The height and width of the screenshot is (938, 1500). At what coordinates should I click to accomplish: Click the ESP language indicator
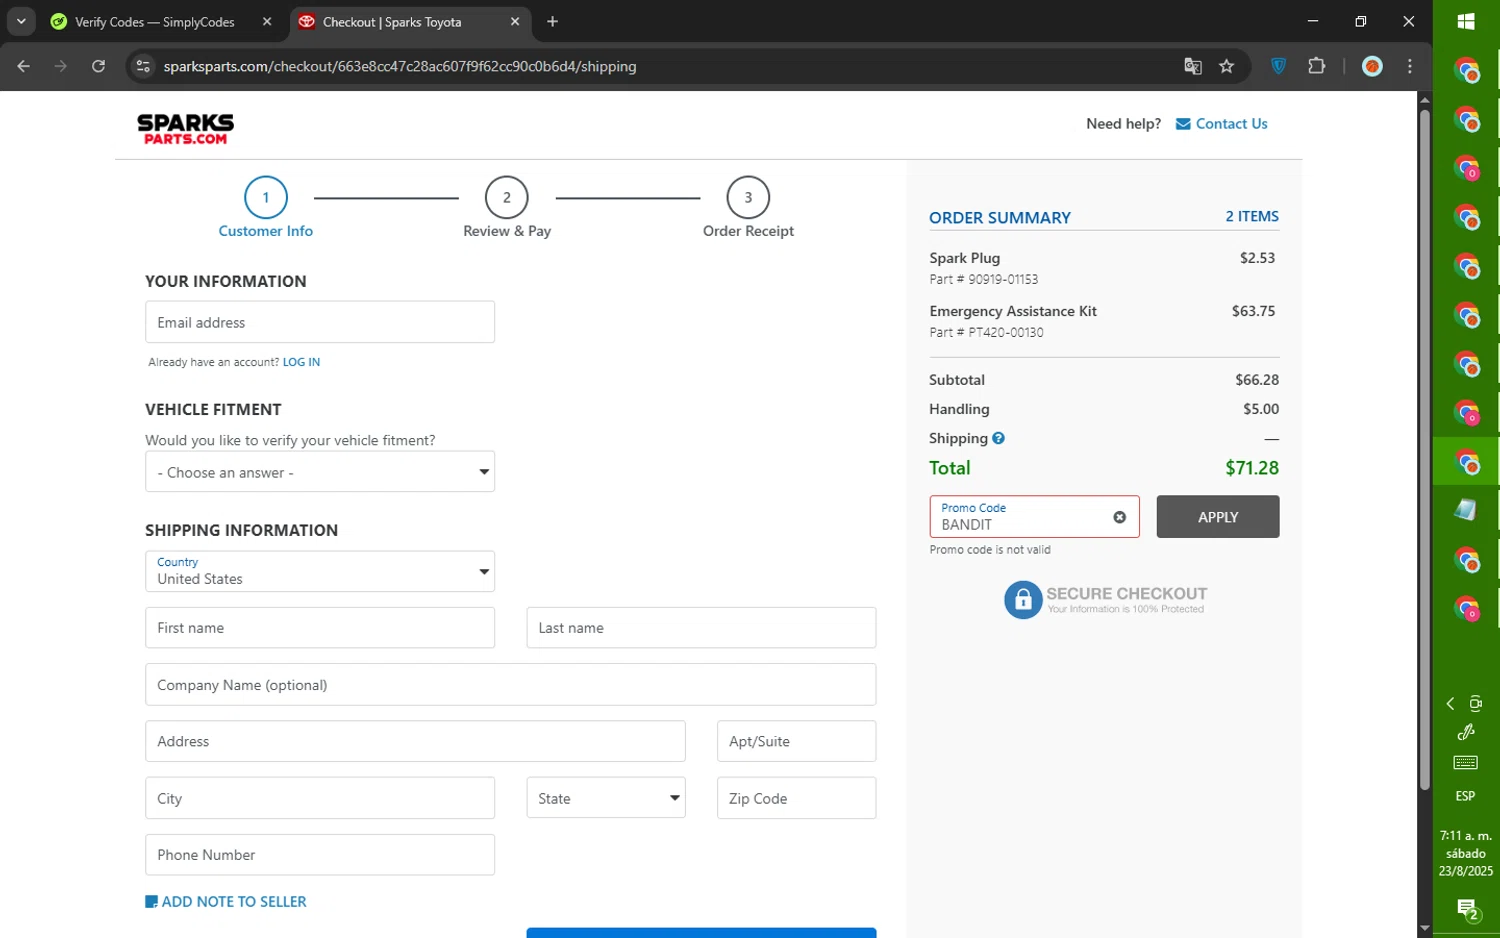1465,796
